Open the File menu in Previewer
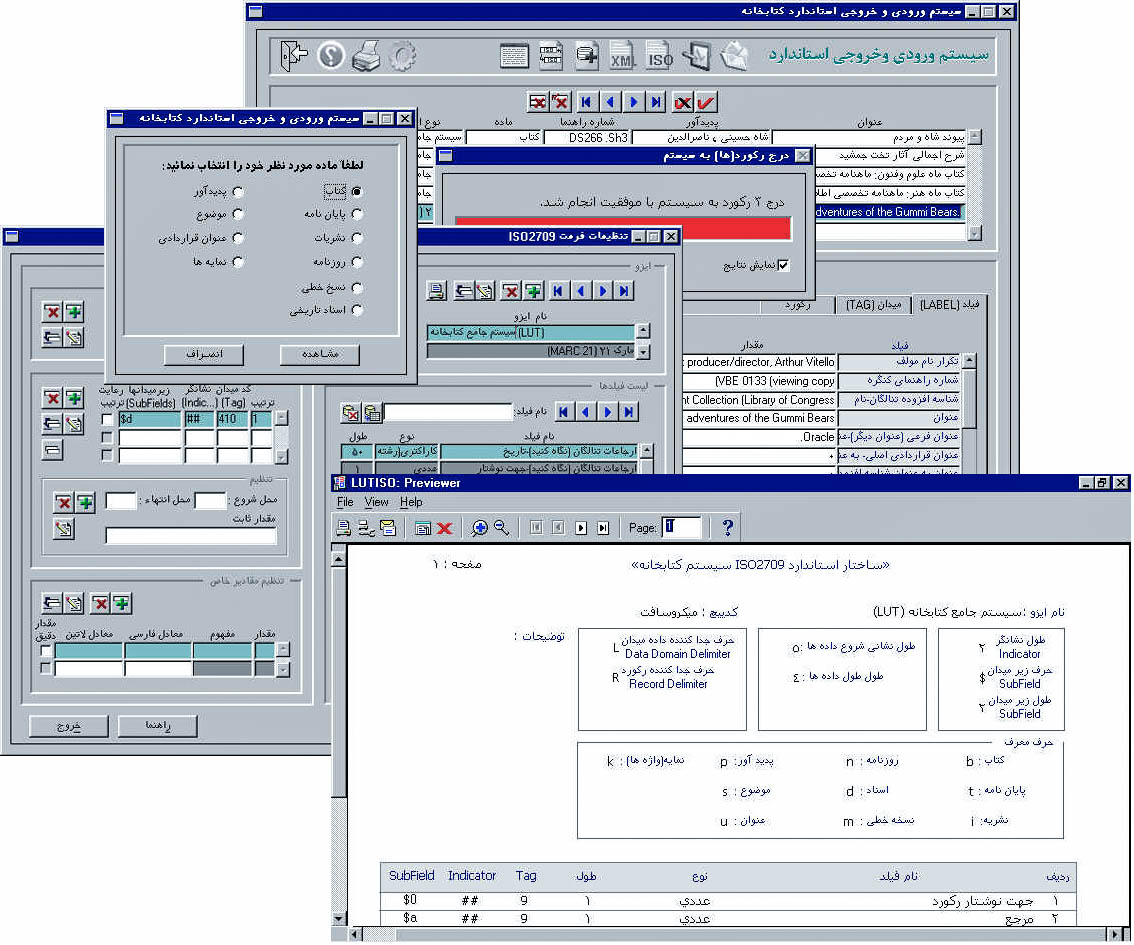Image resolution: width=1134 pixels, height=945 pixels. [345, 503]
